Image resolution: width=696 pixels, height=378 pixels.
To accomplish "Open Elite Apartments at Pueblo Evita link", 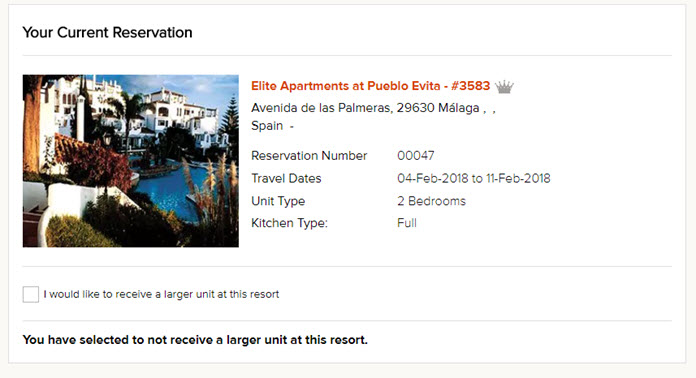I will [370, 86].
